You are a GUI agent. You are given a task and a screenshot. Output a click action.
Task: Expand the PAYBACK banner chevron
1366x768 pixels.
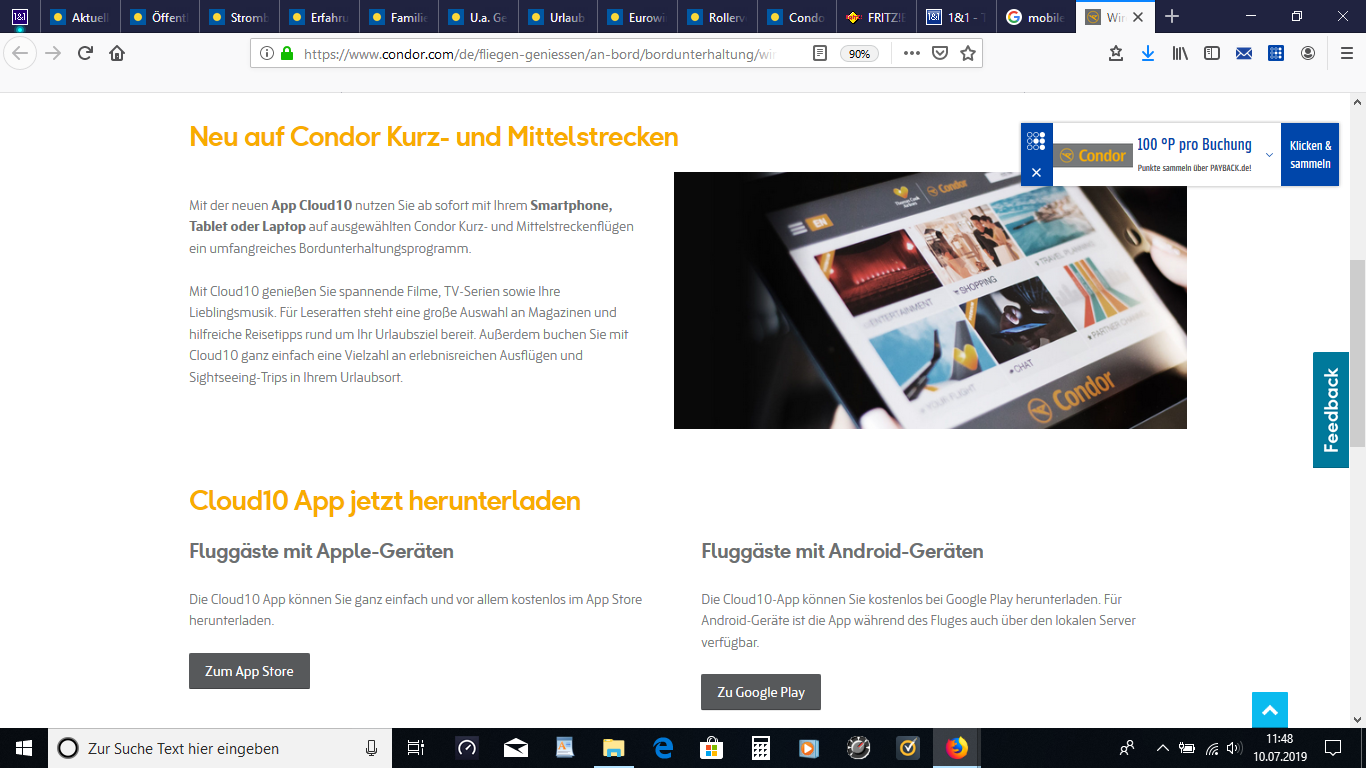(1269, 155)
